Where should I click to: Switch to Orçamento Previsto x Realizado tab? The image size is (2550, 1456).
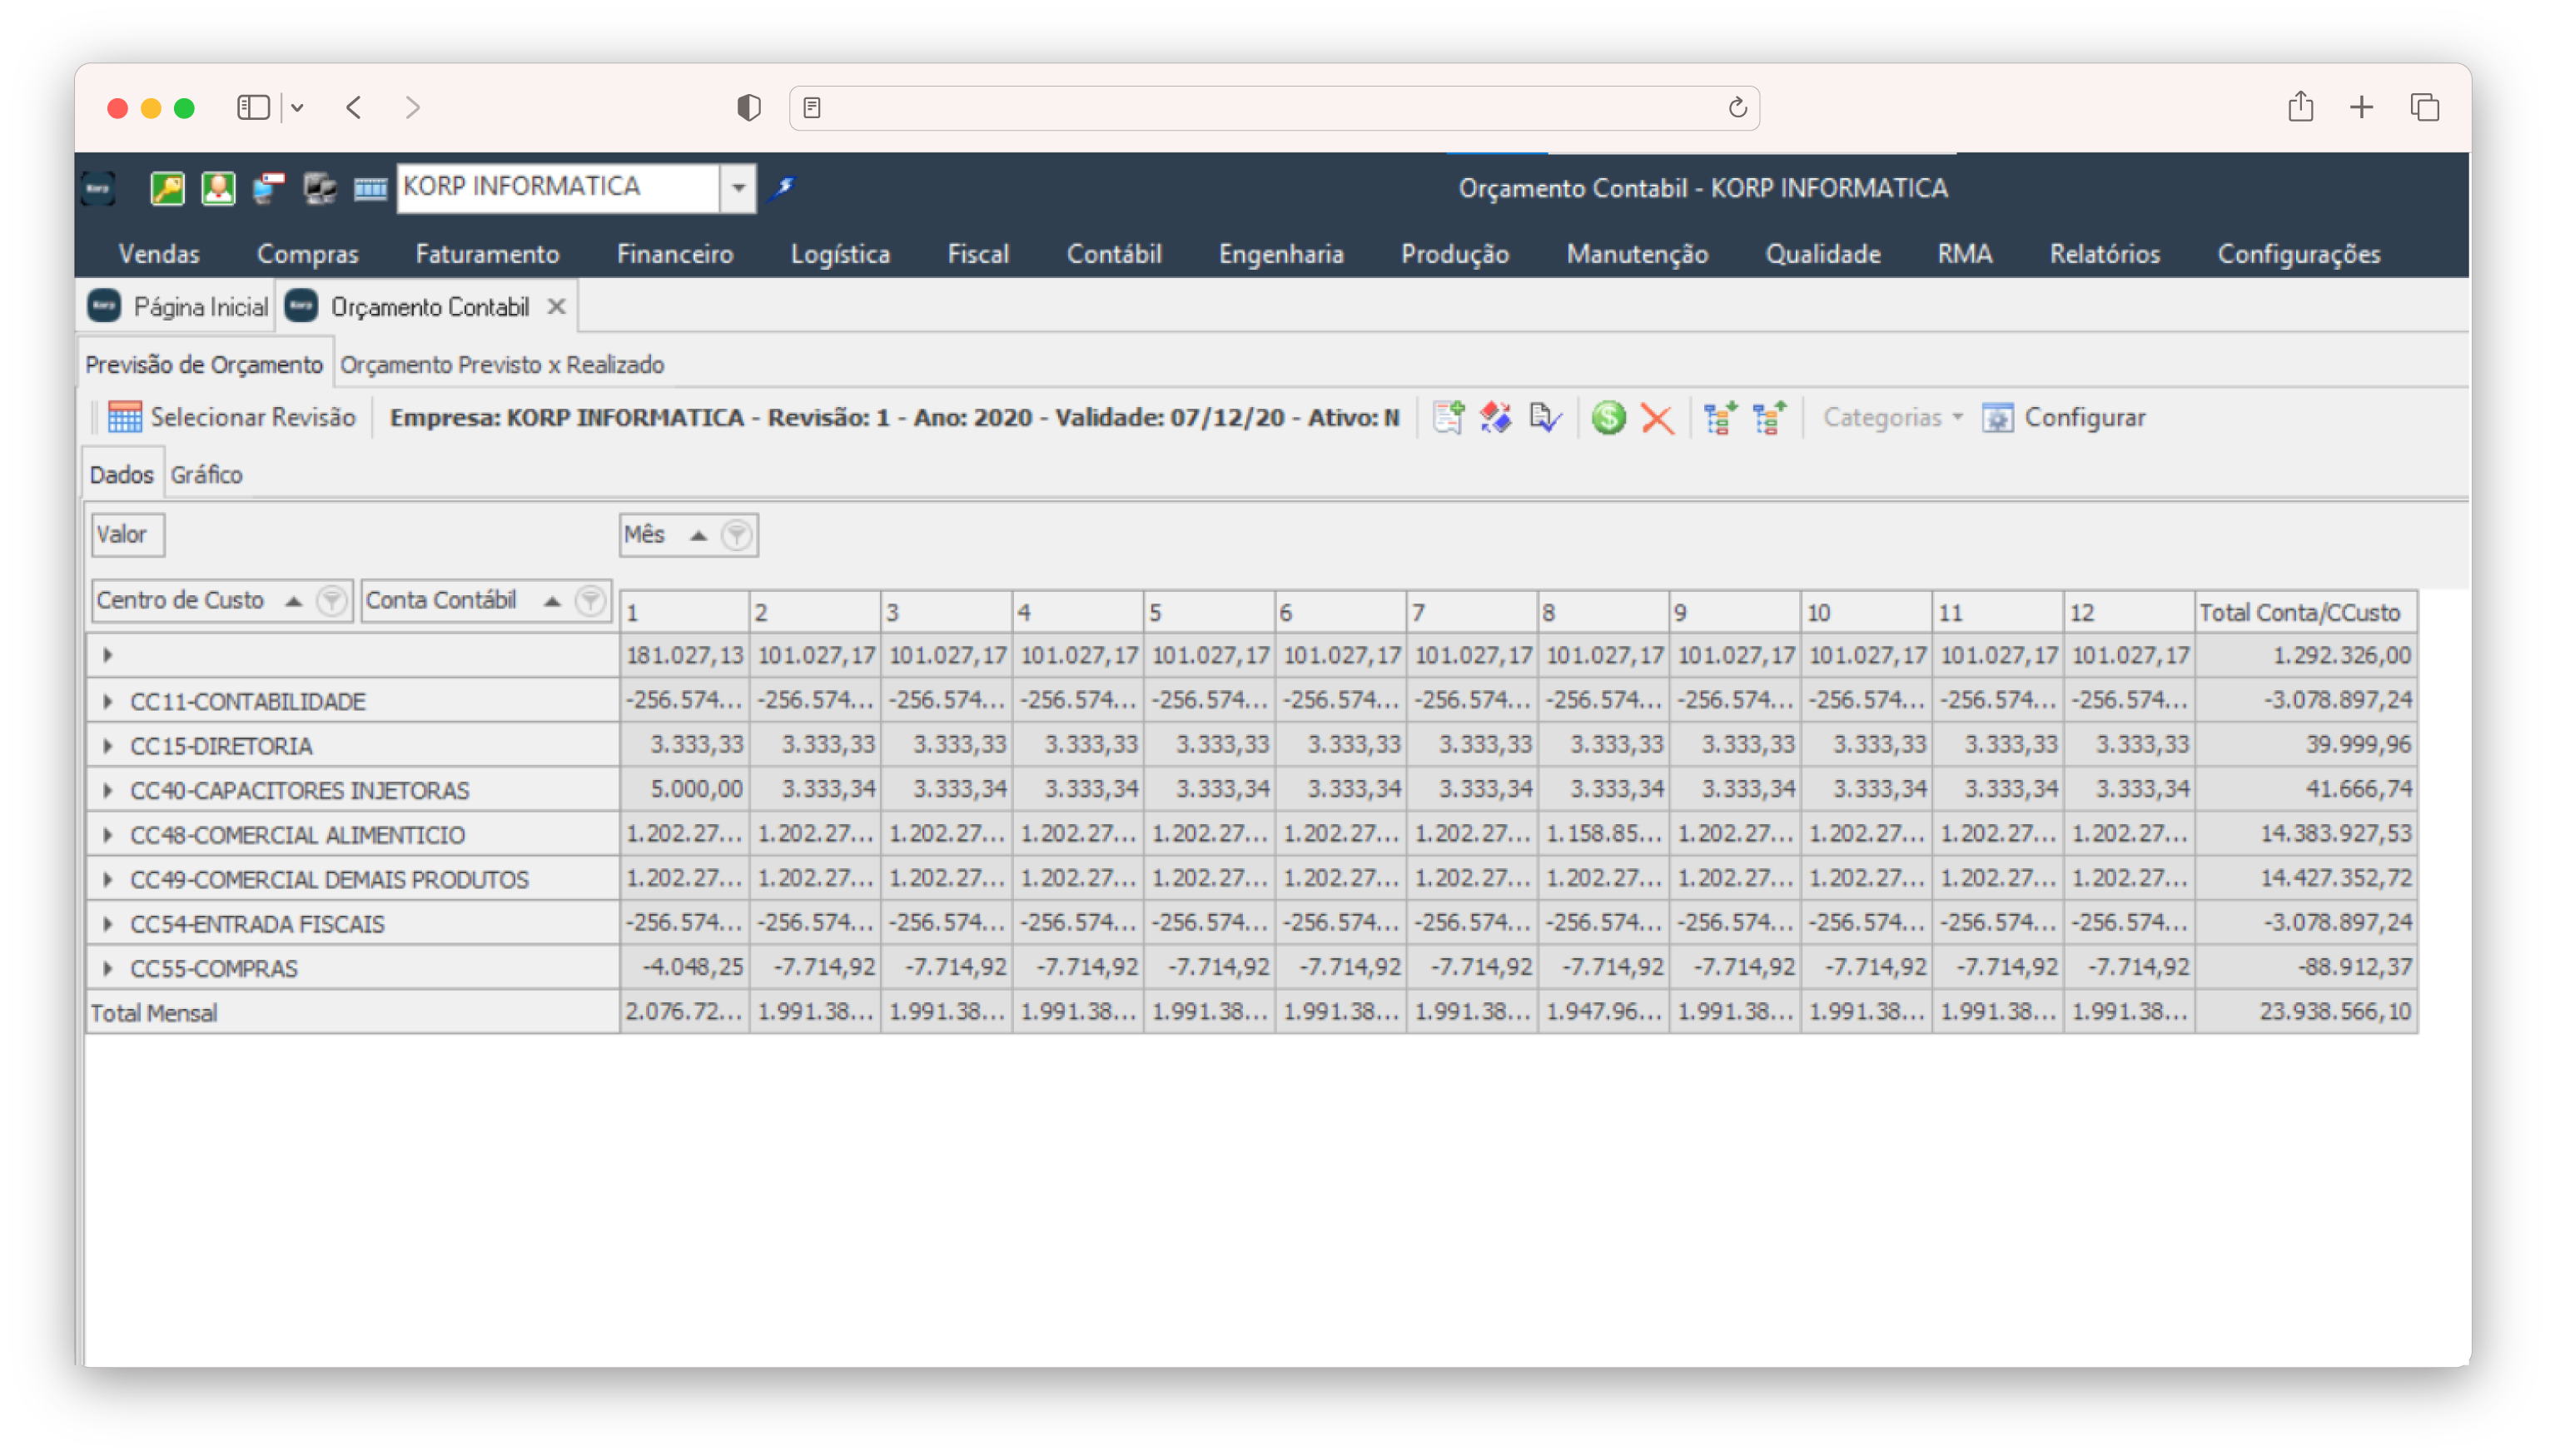[502, 365]
